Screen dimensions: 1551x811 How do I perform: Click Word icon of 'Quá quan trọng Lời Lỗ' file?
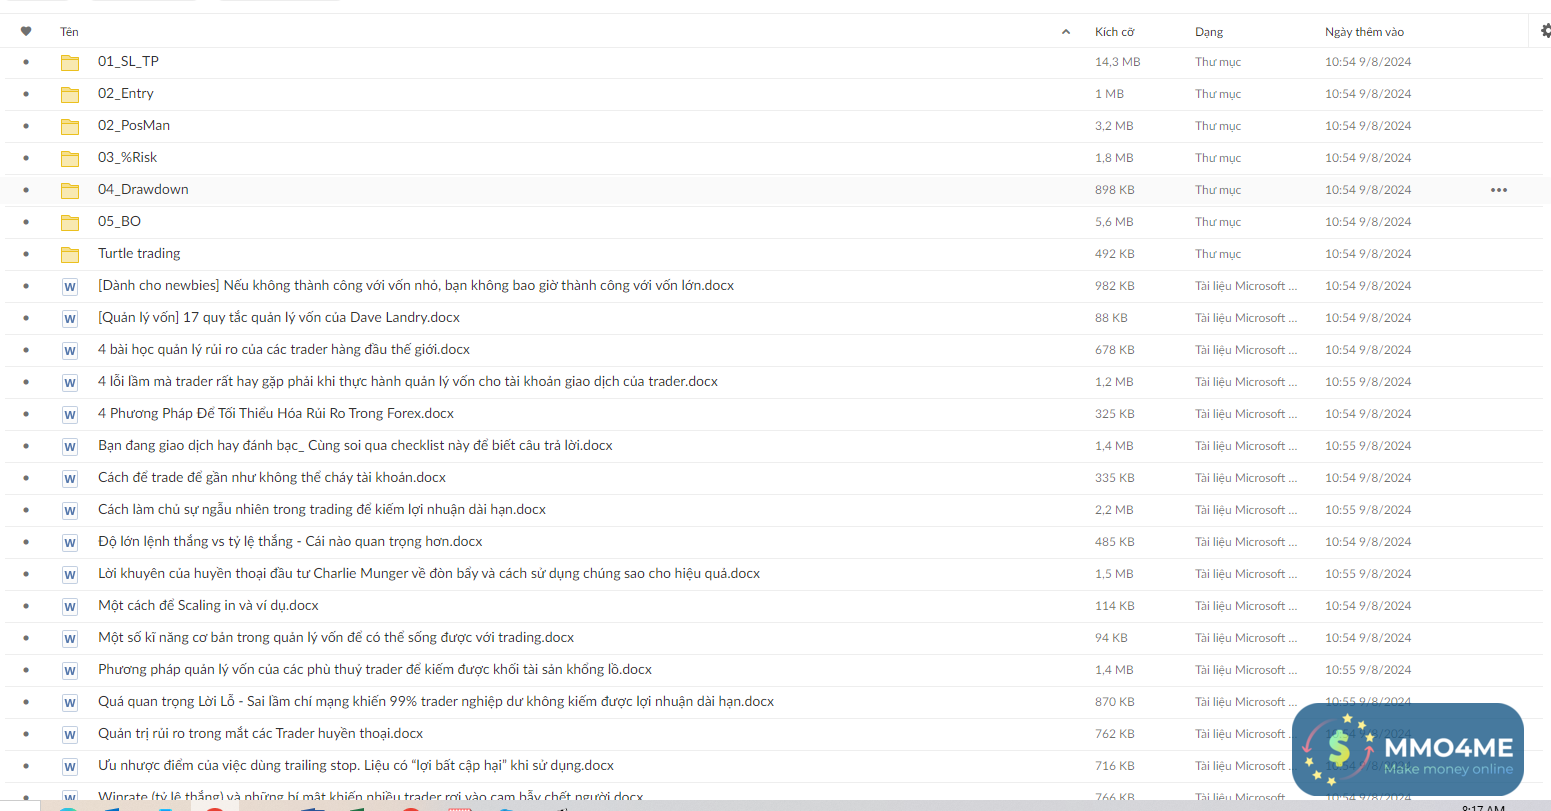[70, 703]
